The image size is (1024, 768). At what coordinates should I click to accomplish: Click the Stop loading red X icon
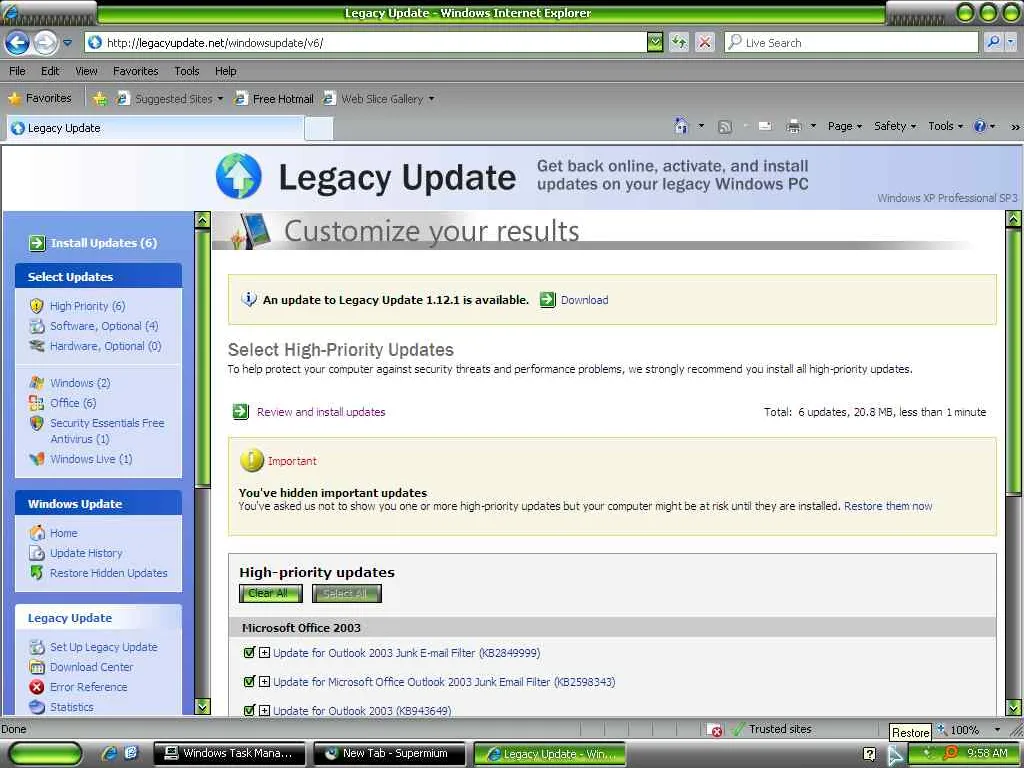click(x=705, y=42)
